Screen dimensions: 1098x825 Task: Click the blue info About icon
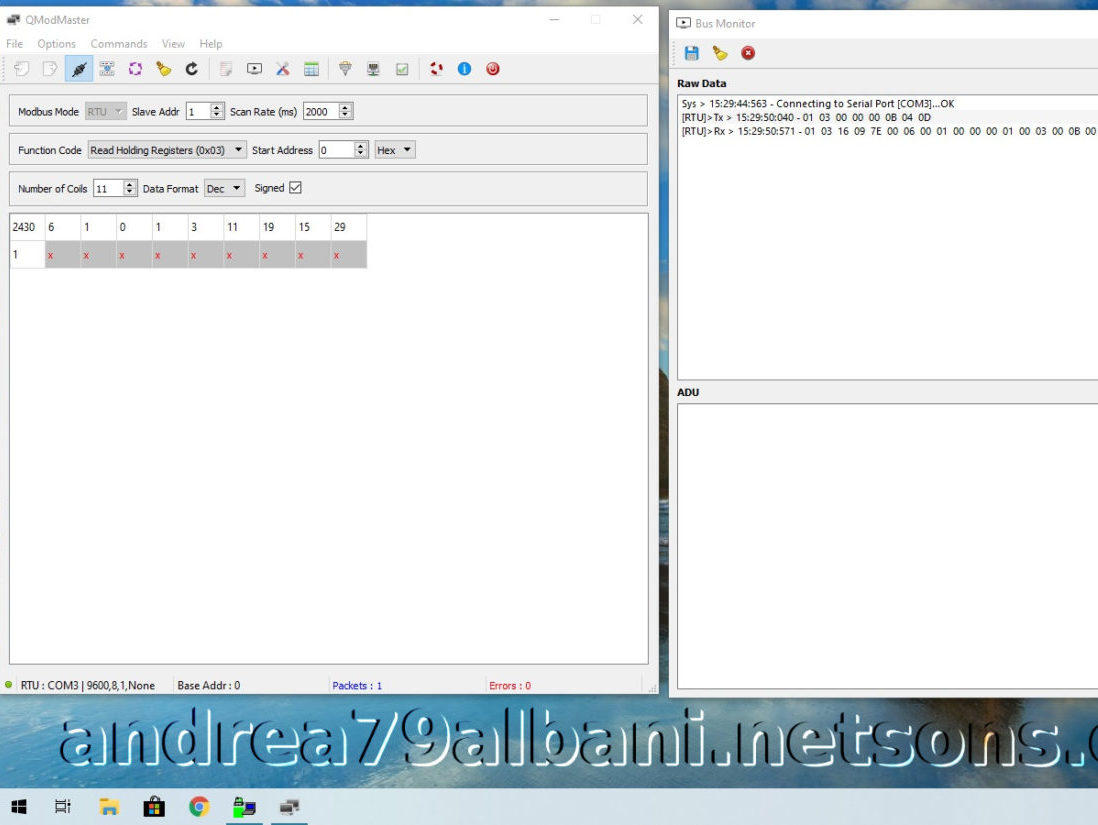[x=464, y=69]
